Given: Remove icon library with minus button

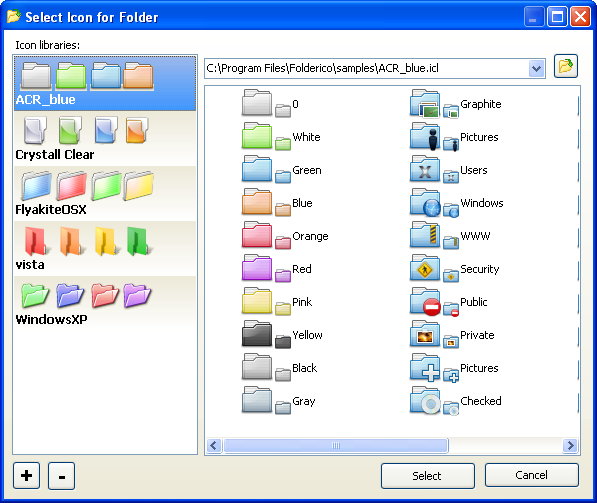Looking at the screenshot, I should (61, 476).
